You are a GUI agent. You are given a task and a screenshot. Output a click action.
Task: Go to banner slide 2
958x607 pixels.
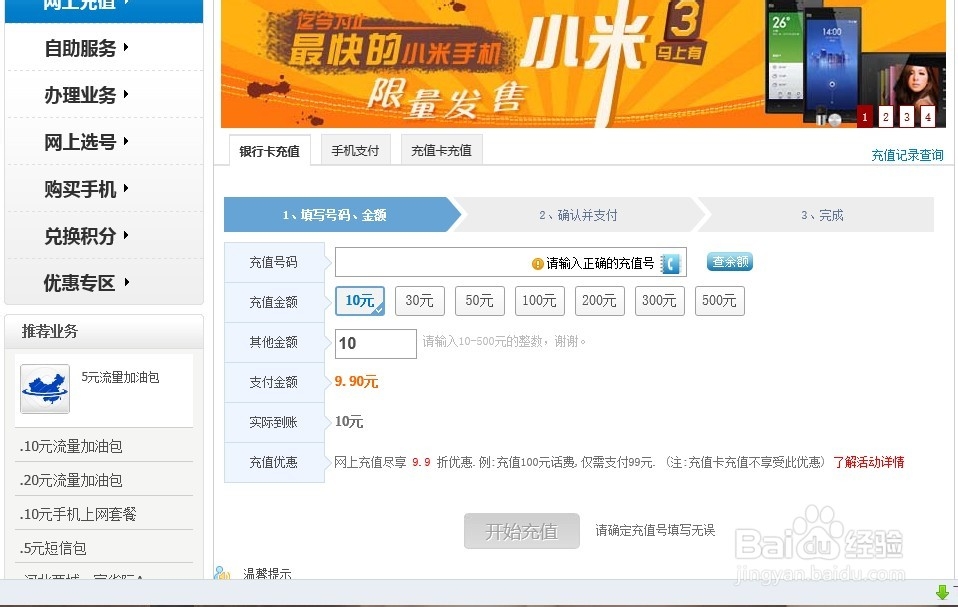(885, 116)
